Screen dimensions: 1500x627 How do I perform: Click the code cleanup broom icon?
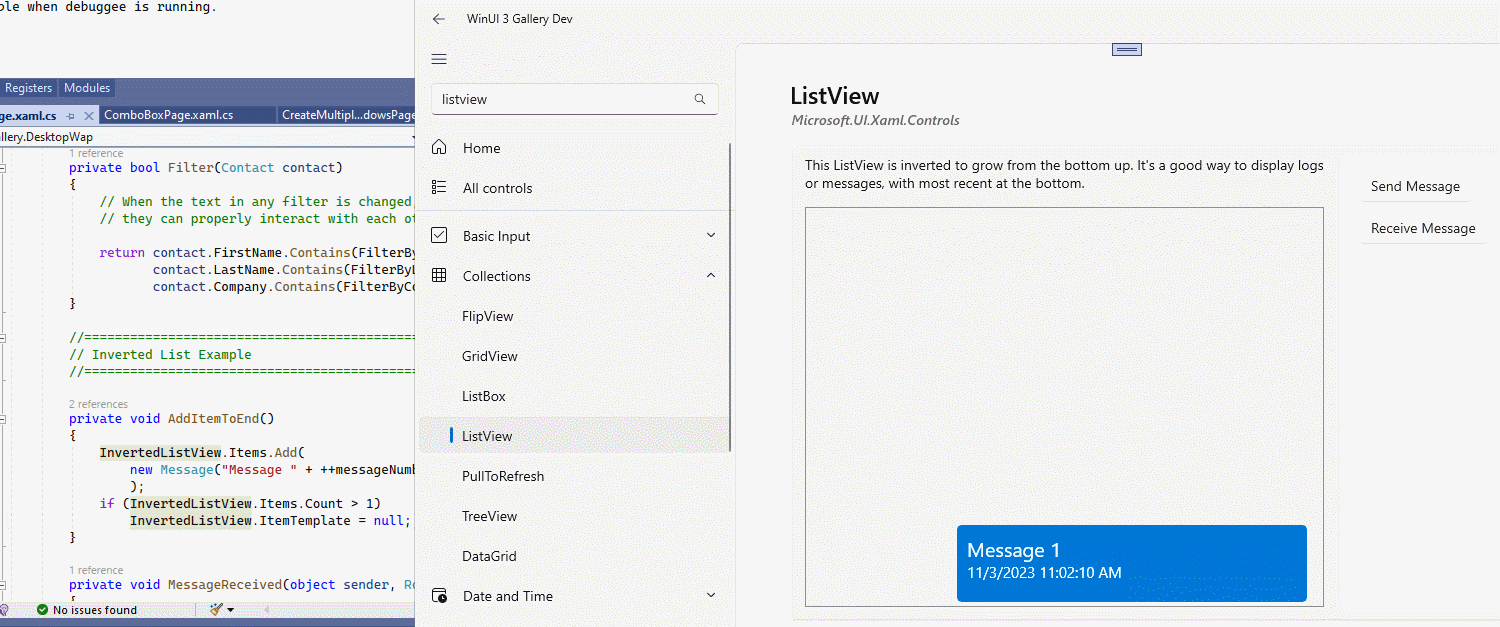216,609
